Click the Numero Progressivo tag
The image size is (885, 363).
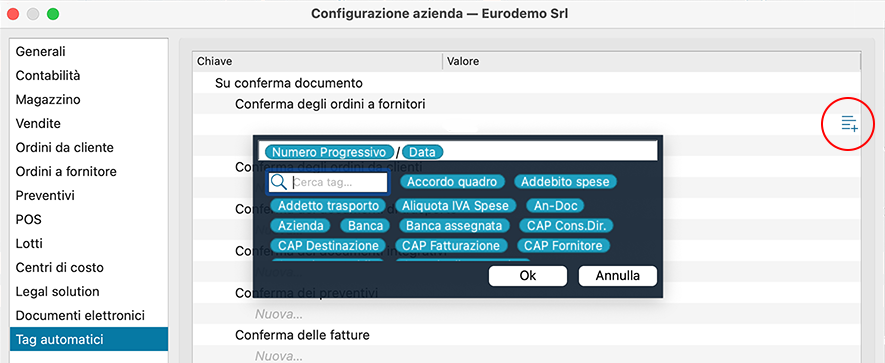tap(329, 152)
